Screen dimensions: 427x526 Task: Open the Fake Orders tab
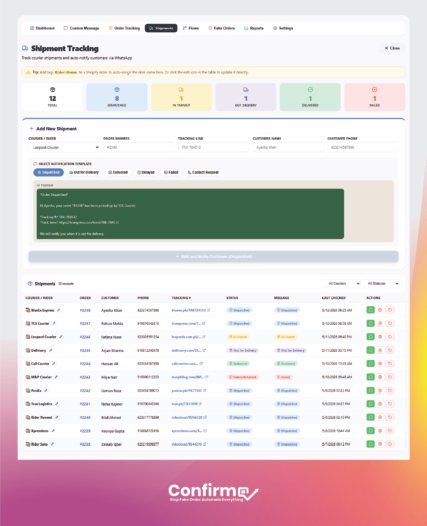tap(221, 28)
